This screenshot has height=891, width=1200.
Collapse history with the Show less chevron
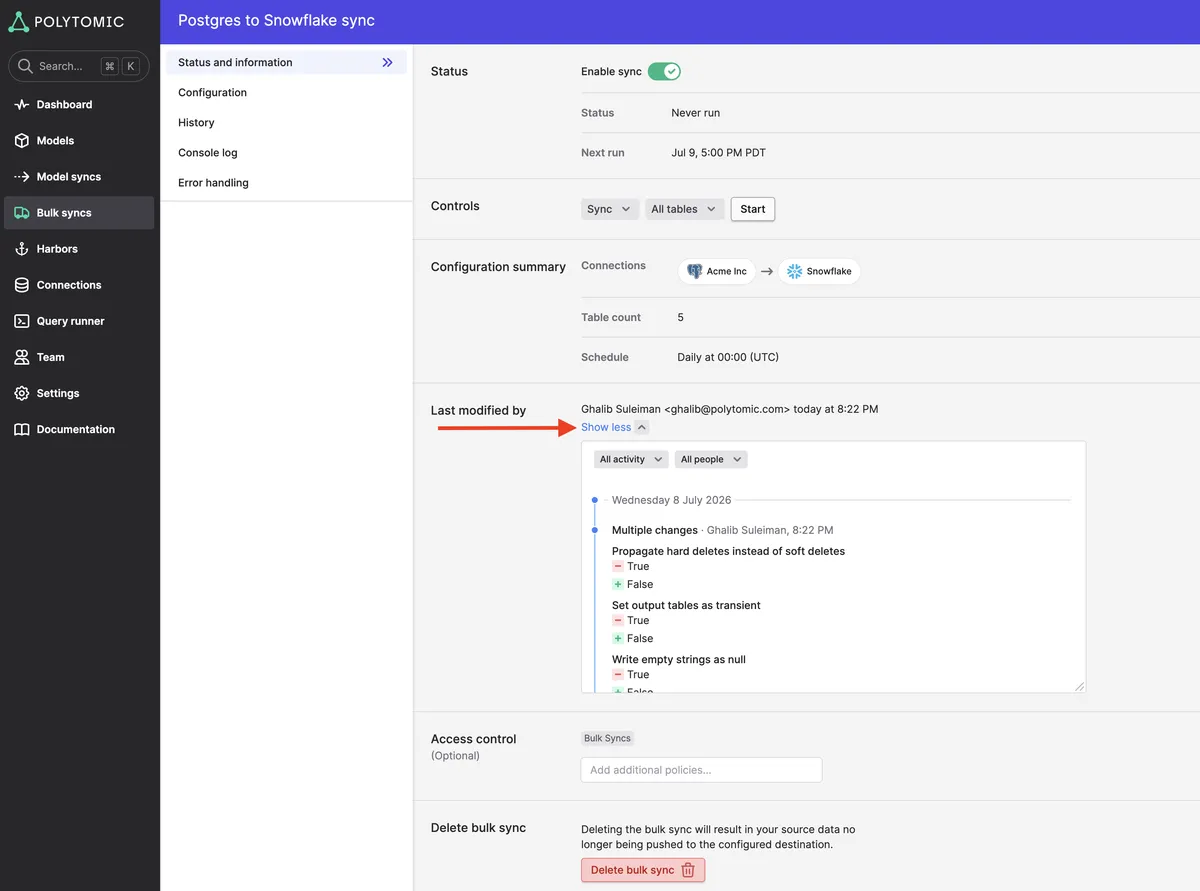642,427
